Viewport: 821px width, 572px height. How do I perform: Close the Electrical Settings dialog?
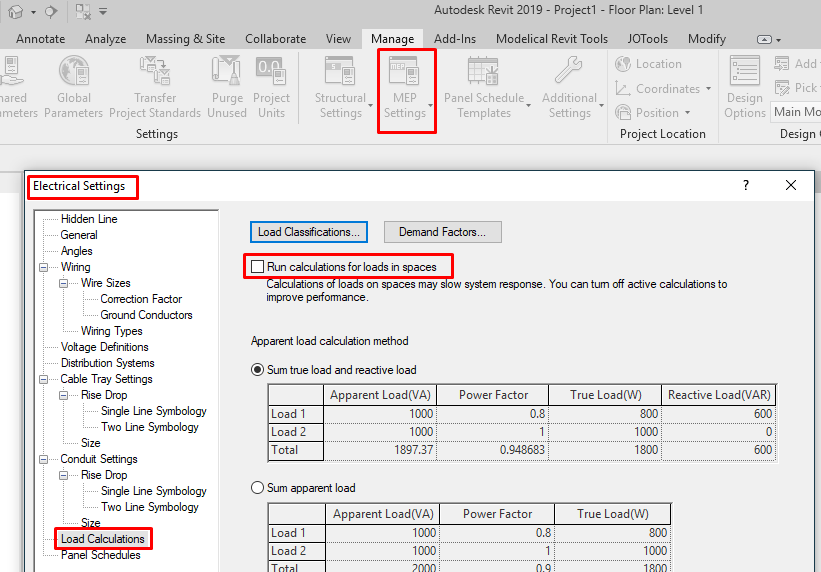[x=791, y=185]
